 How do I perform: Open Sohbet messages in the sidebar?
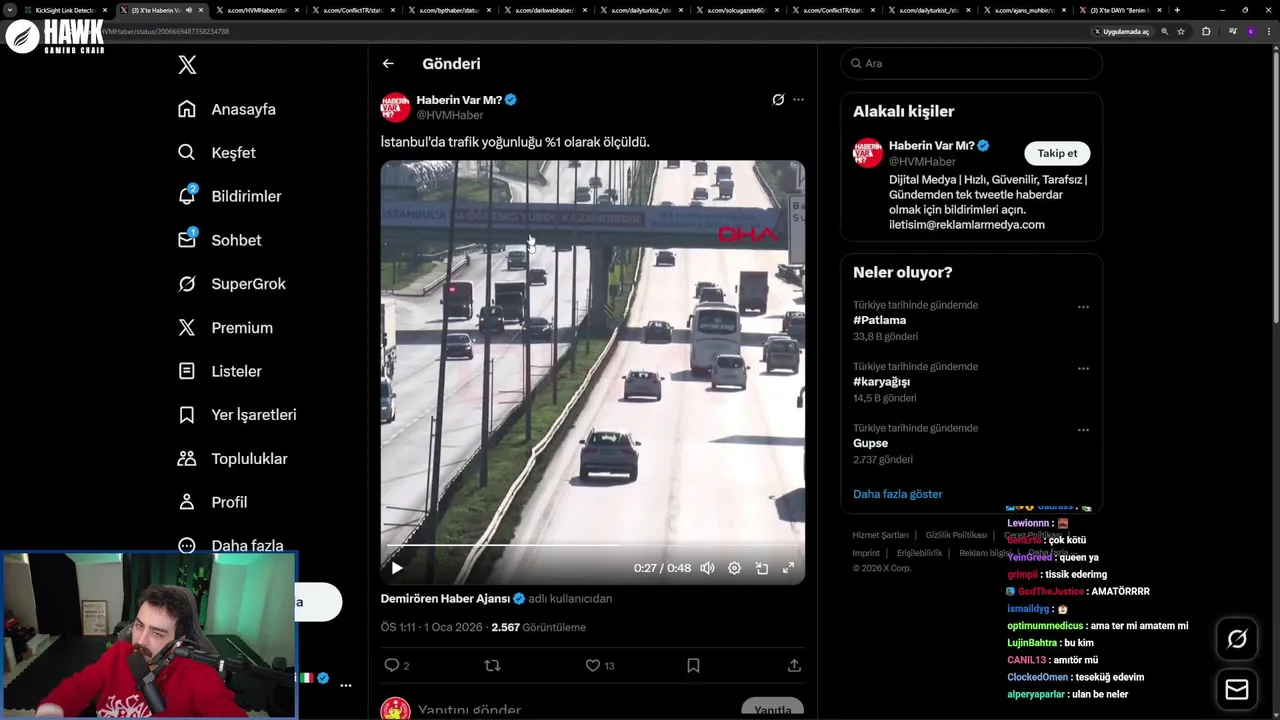coord(219,240)
